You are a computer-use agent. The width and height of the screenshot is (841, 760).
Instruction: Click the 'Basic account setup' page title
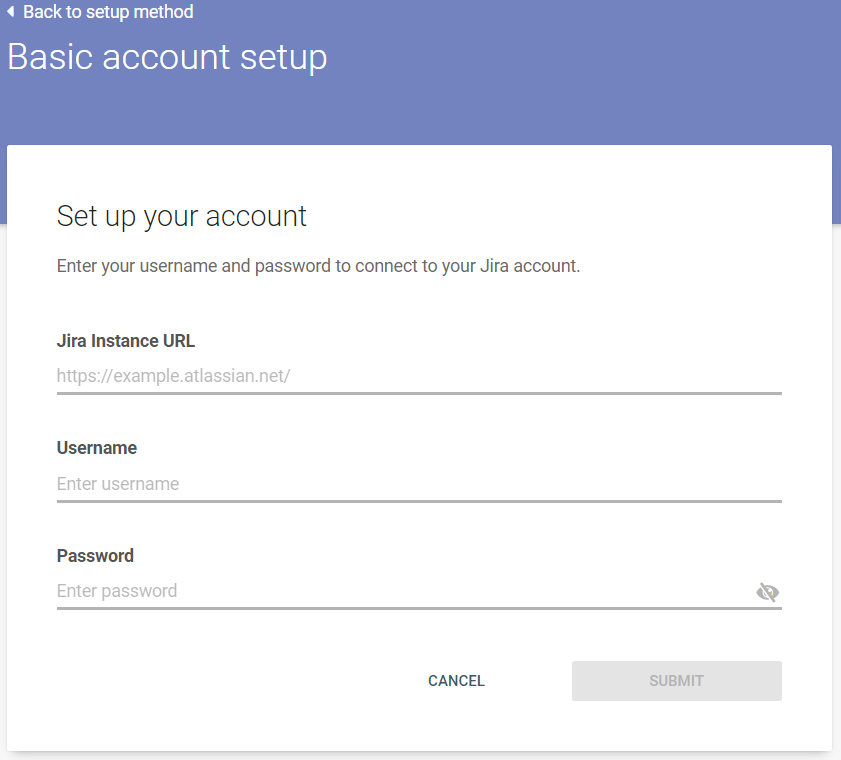[x=167, y=57]
